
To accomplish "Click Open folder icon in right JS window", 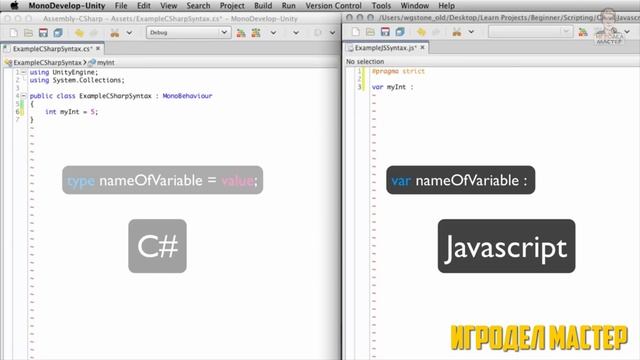I will click(370, 32).
